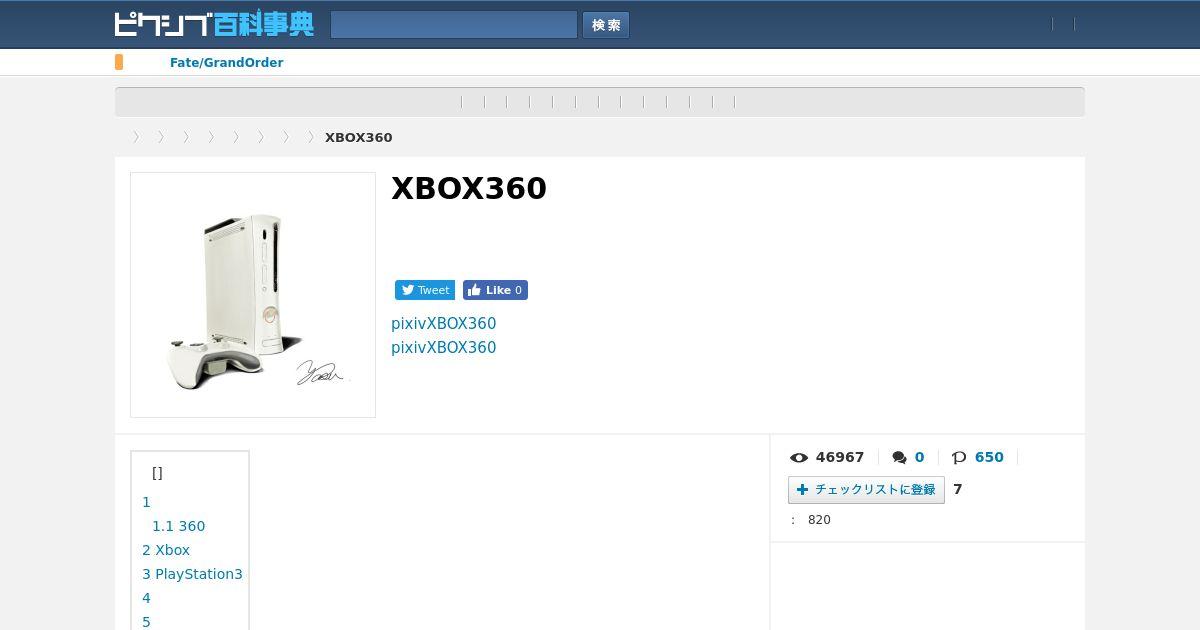Click the comment bubble icon

tap(900, 457)
